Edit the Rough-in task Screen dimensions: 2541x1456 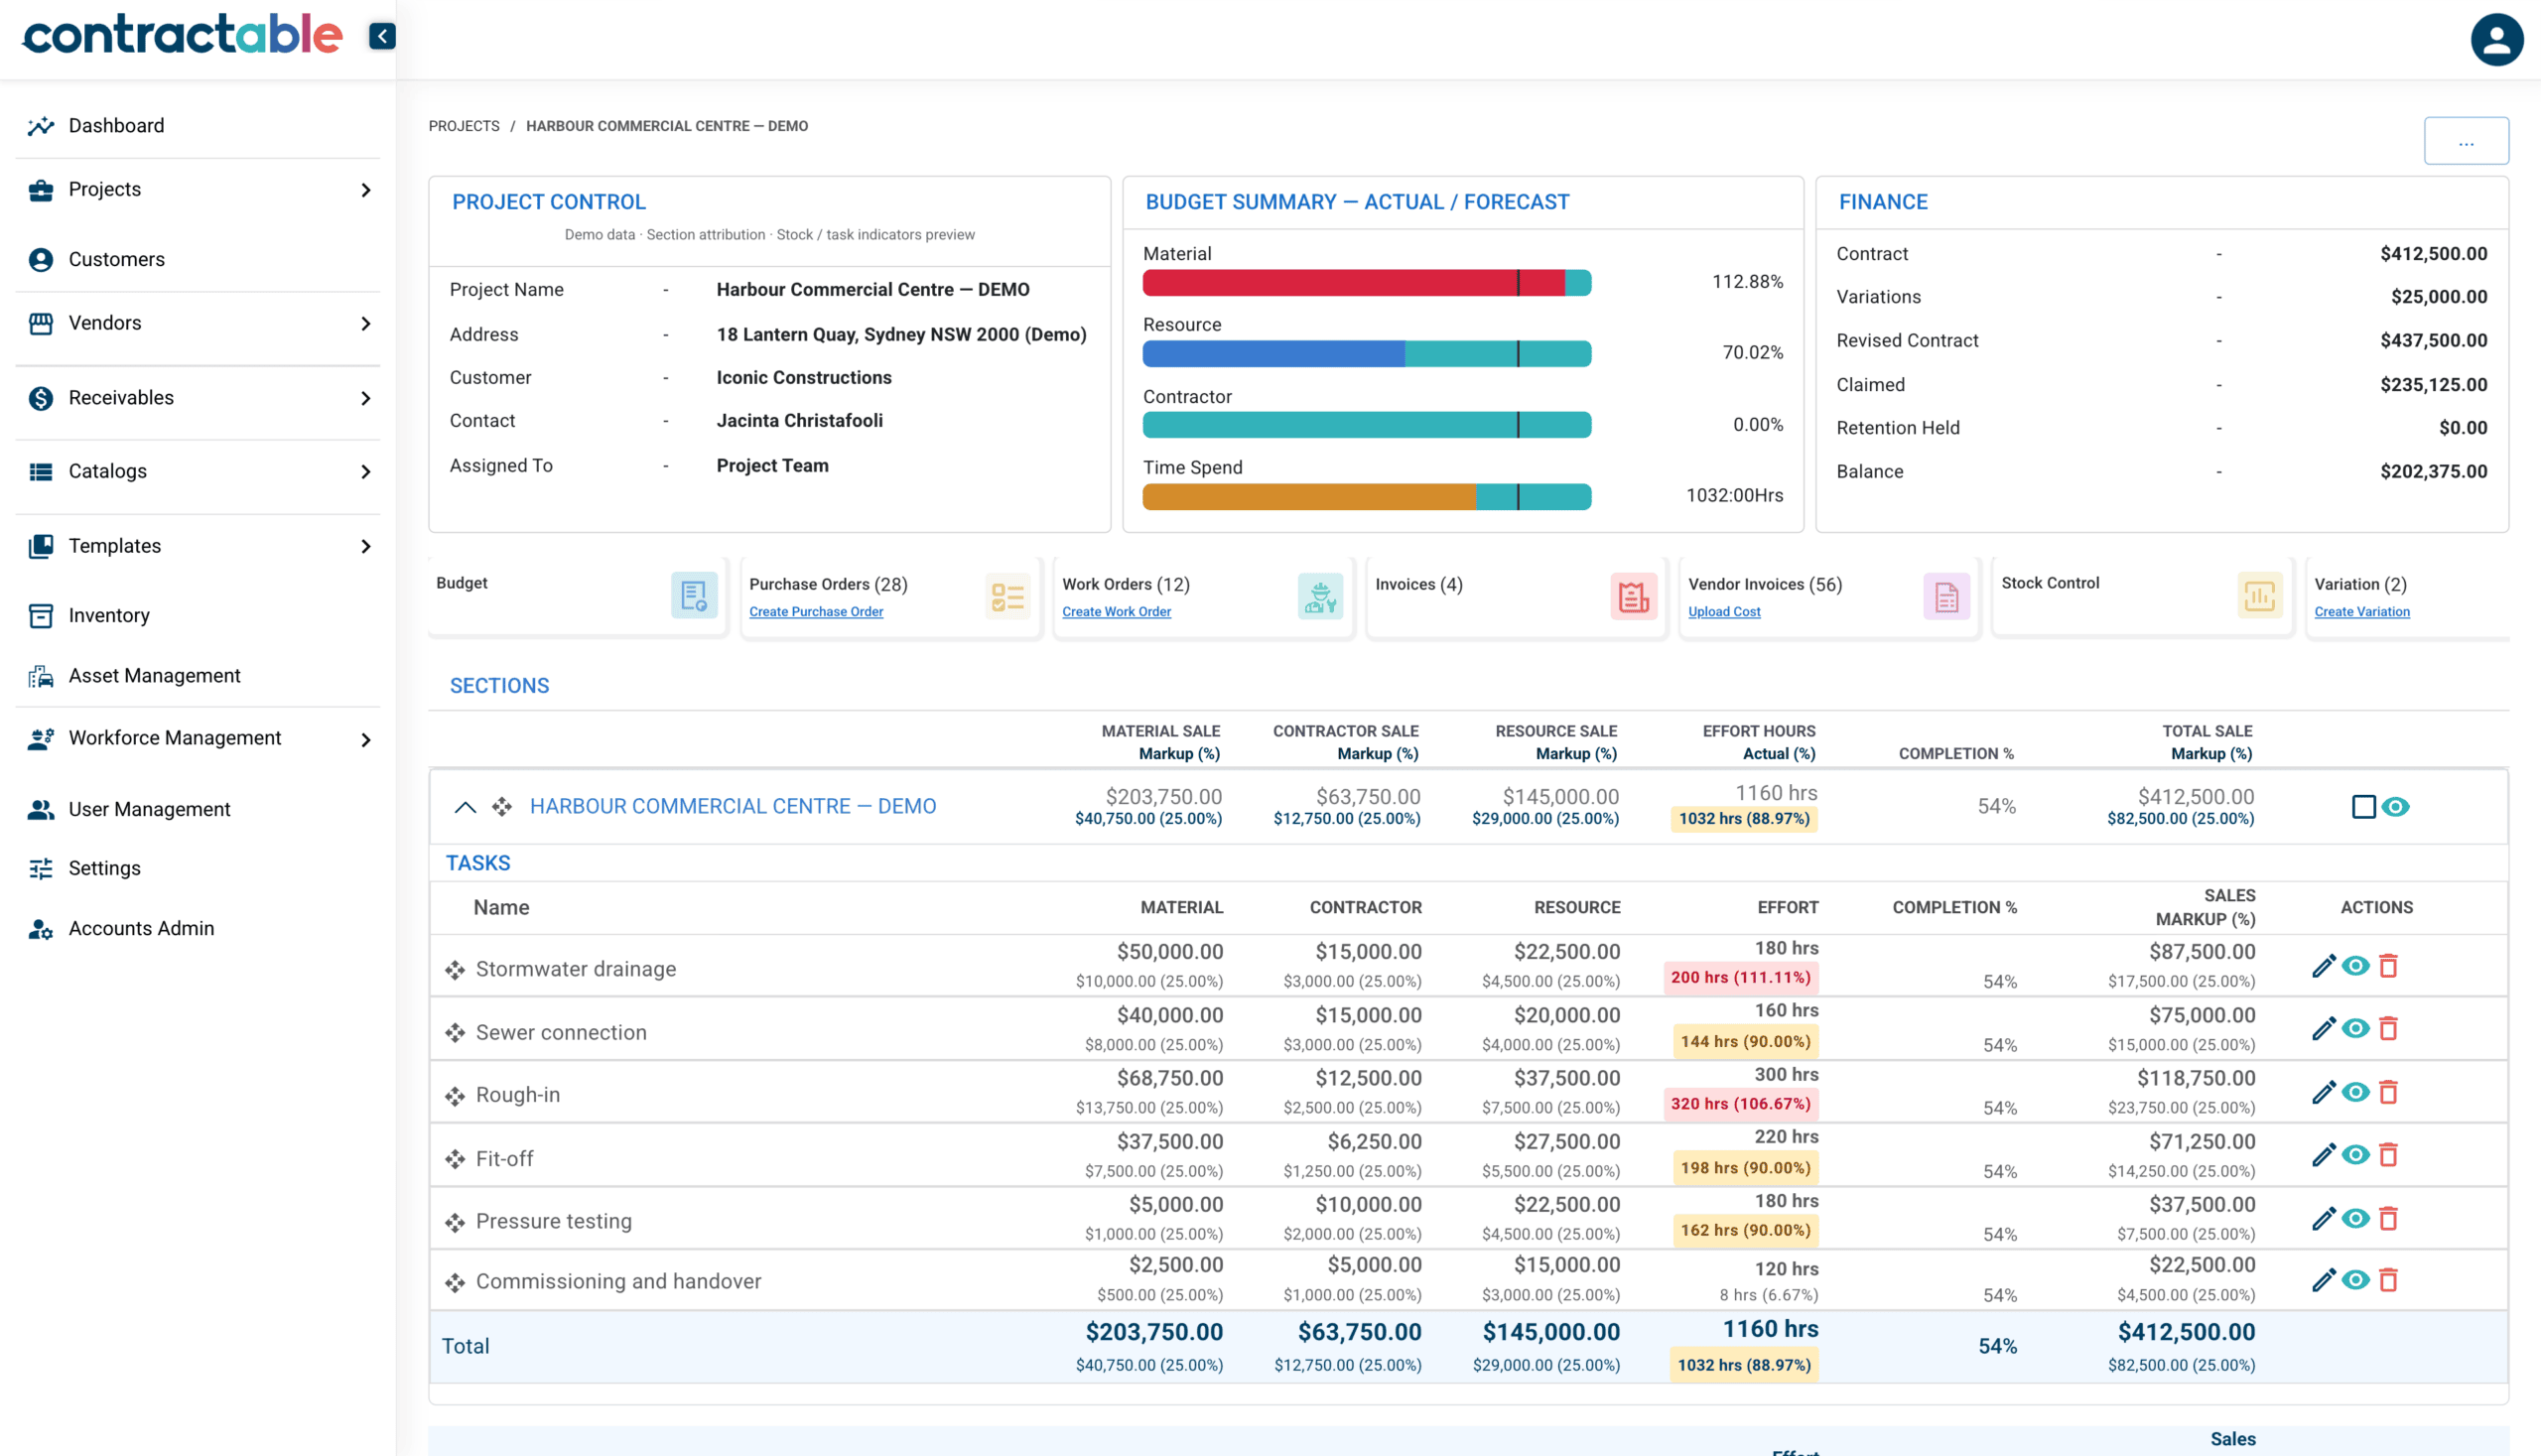pos(2323,1092)
